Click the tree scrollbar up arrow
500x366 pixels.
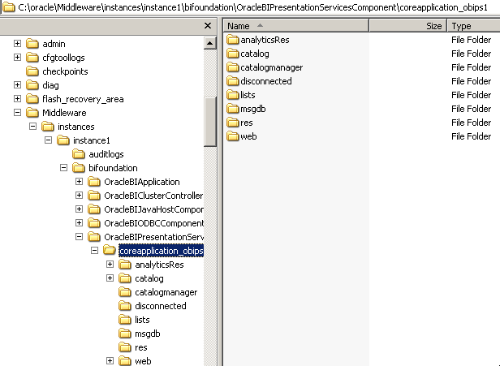click(210, 43)
